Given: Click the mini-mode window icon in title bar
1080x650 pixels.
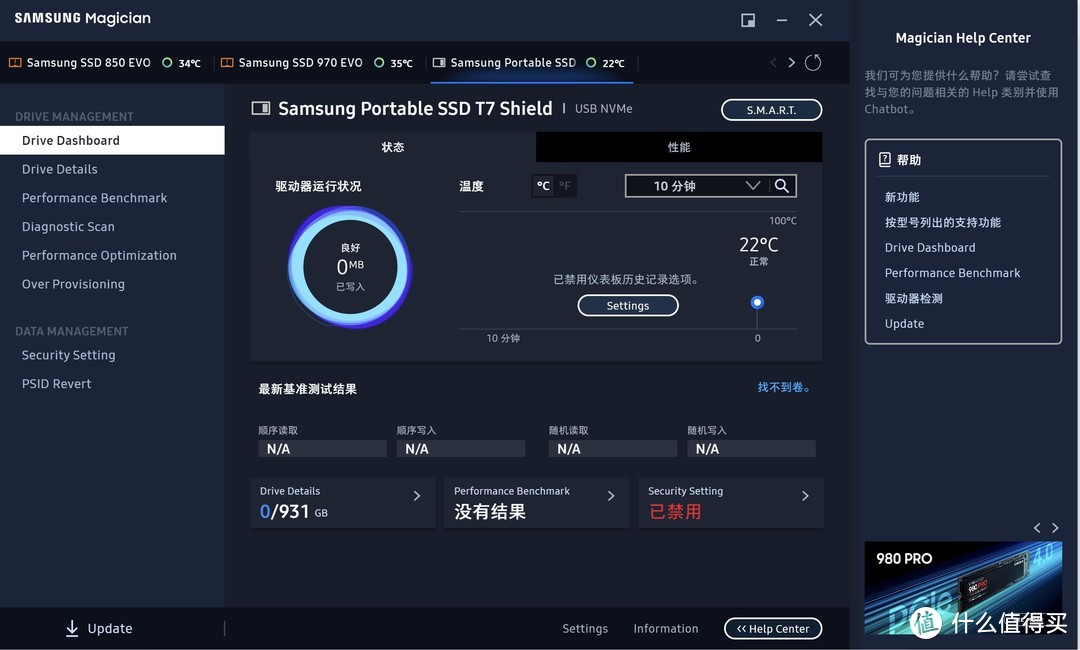Looking at the screenshot, I should (747, 20).
